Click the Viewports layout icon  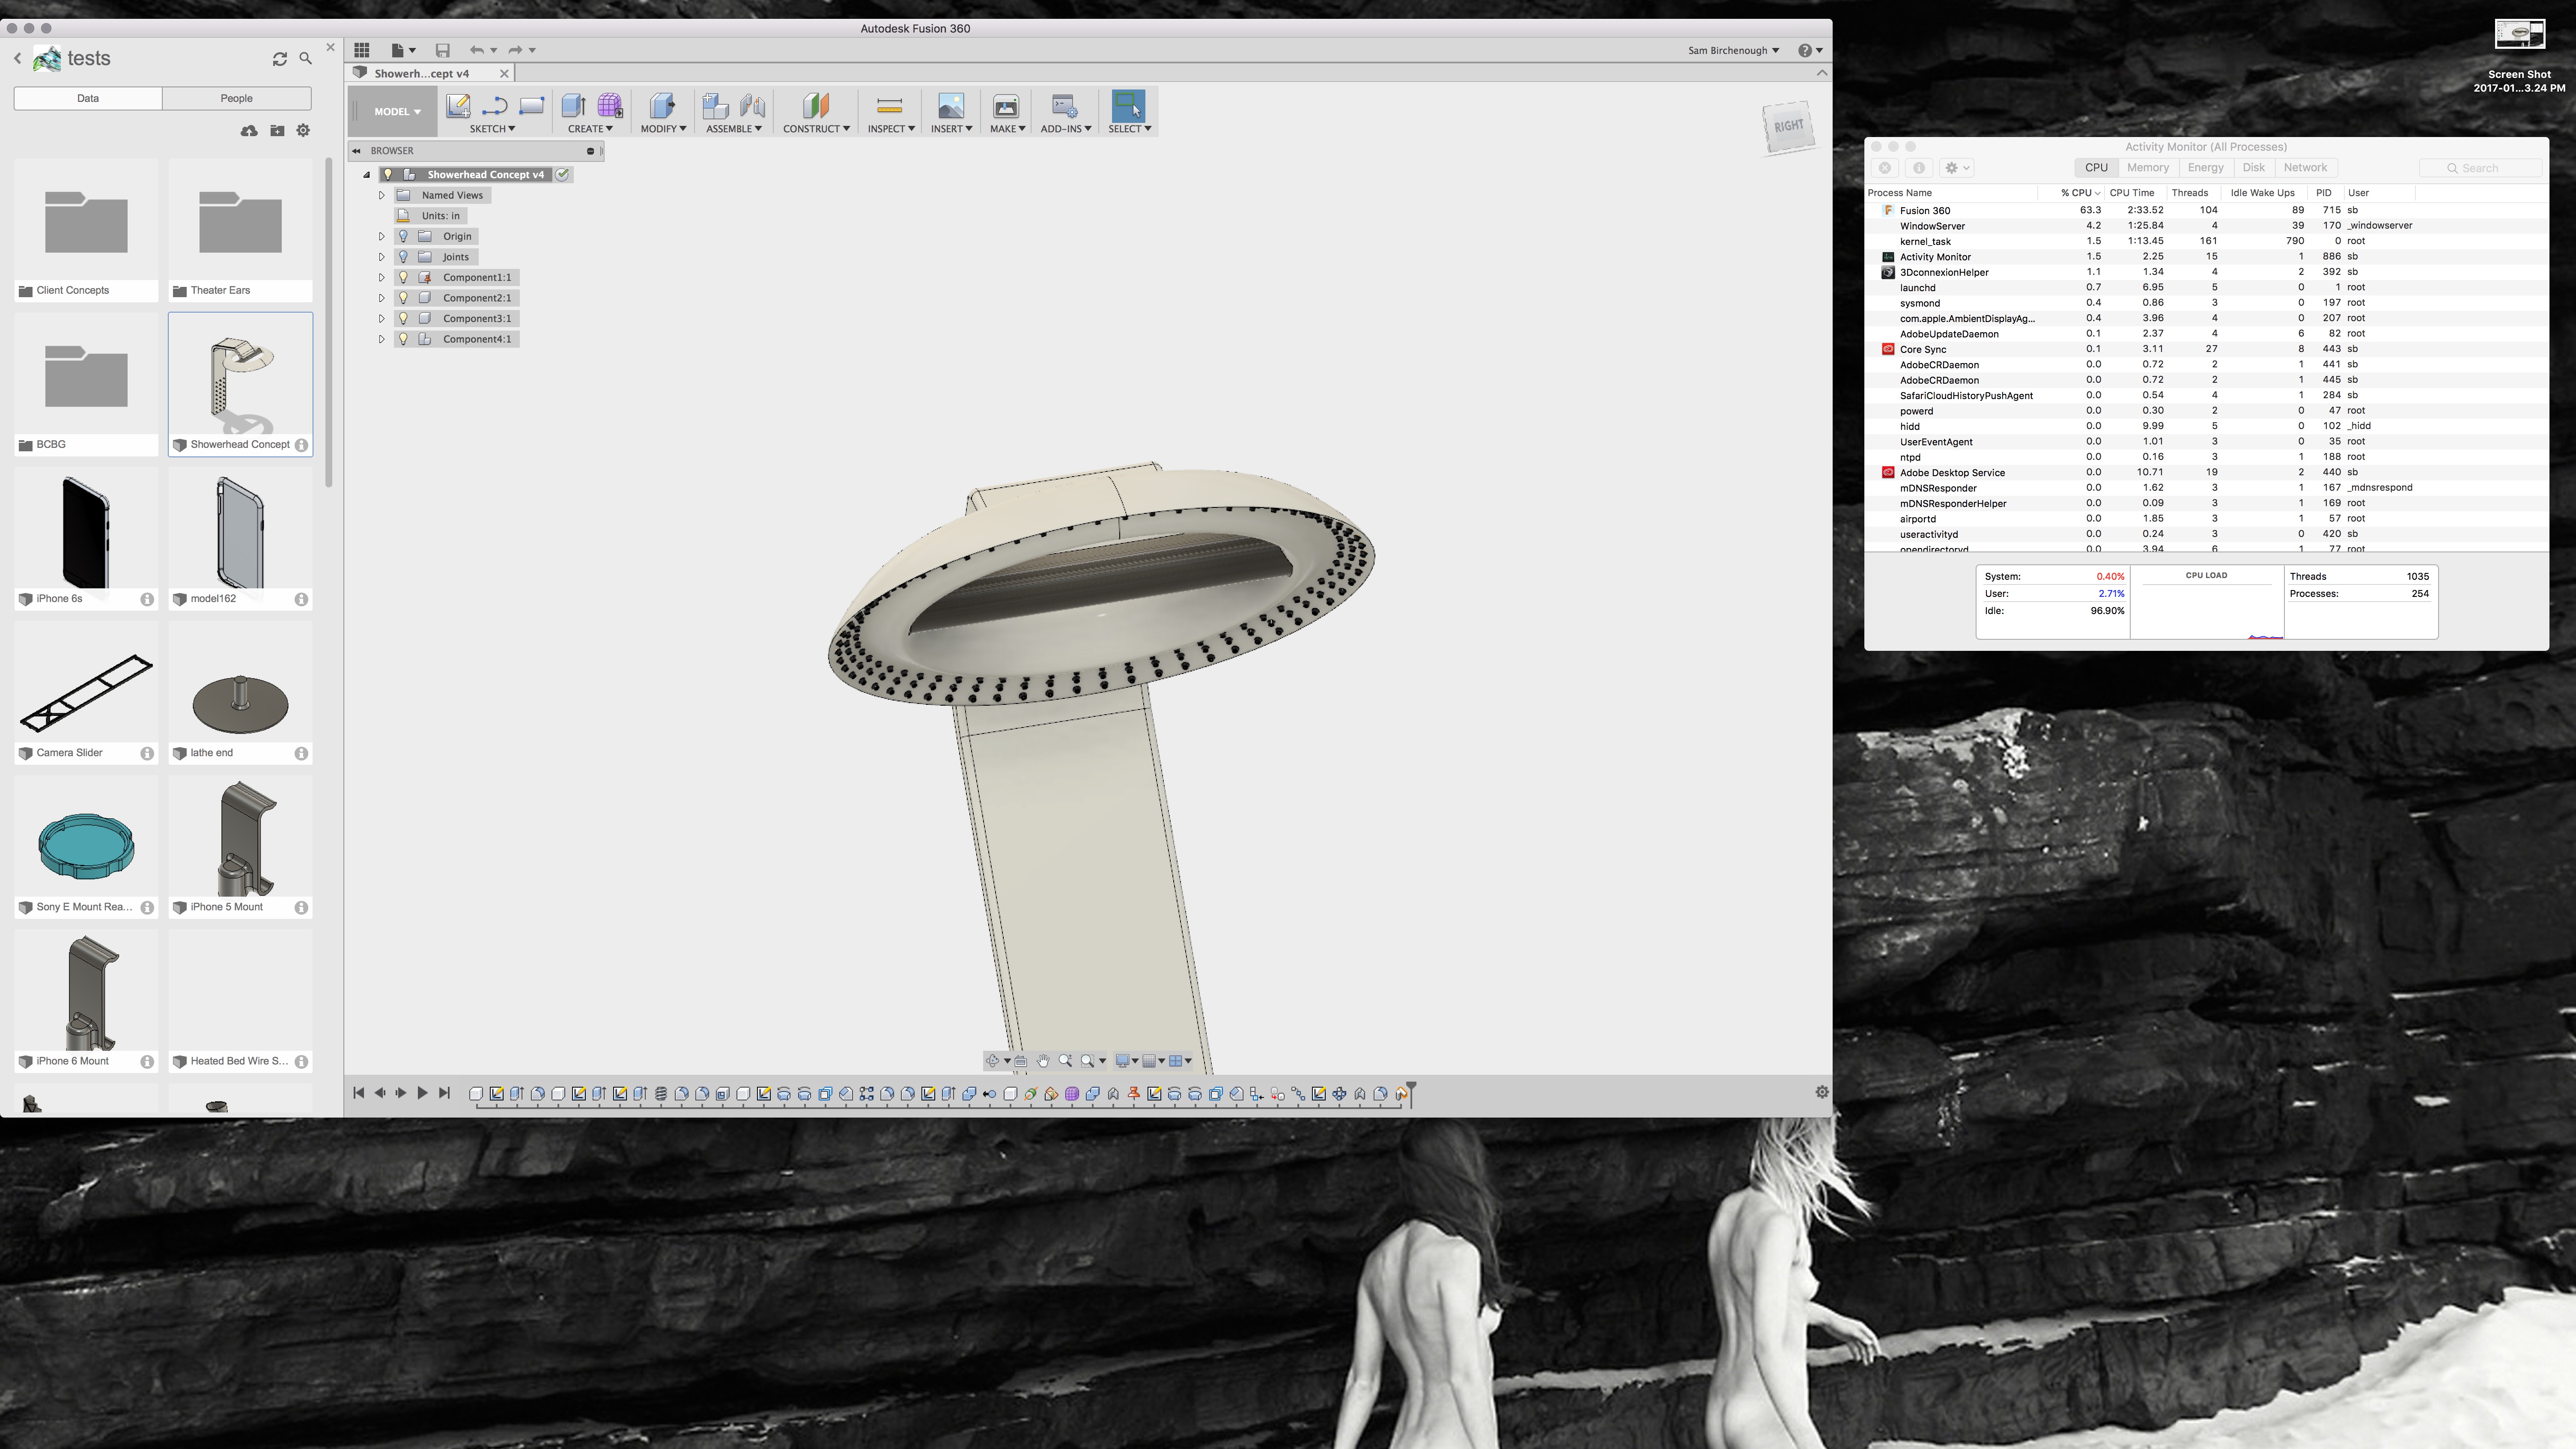click(1176, 1061)
